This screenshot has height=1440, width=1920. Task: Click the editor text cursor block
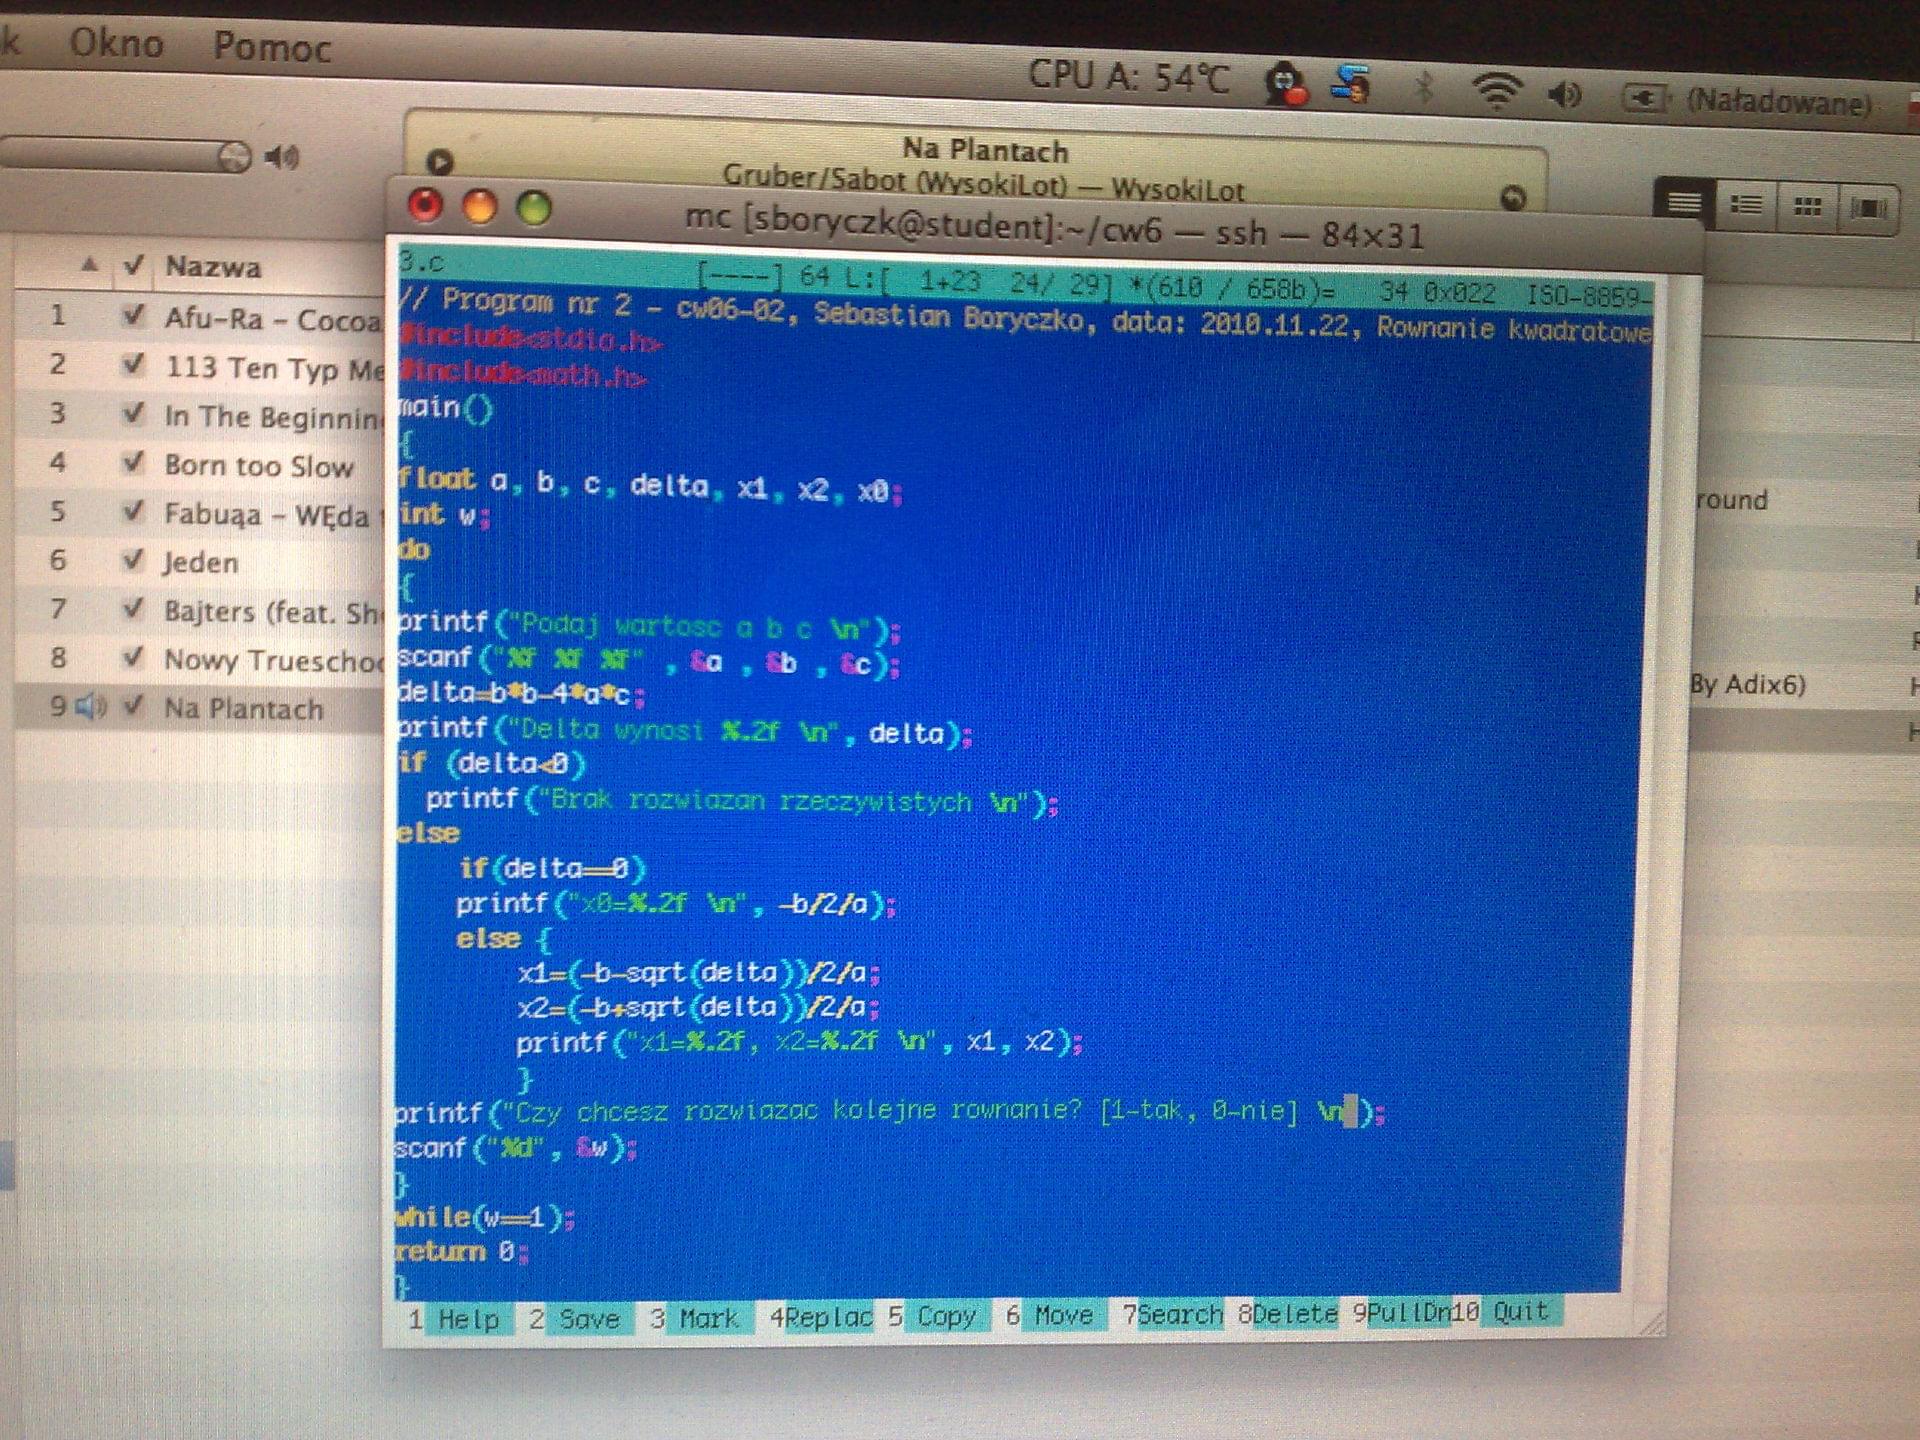pyautogui.click(x=1350, y=1111)
